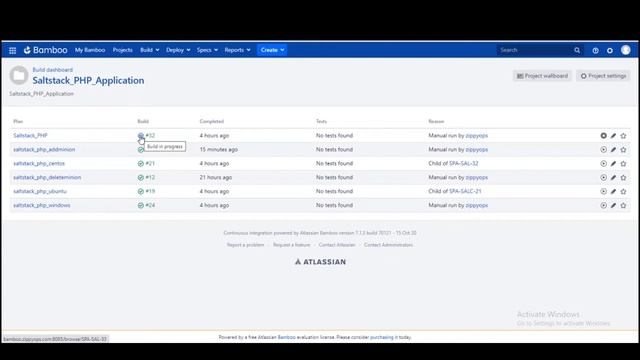Click success status icon of build #24
This screenshot has width=640, height=360.
click(141, 205)
